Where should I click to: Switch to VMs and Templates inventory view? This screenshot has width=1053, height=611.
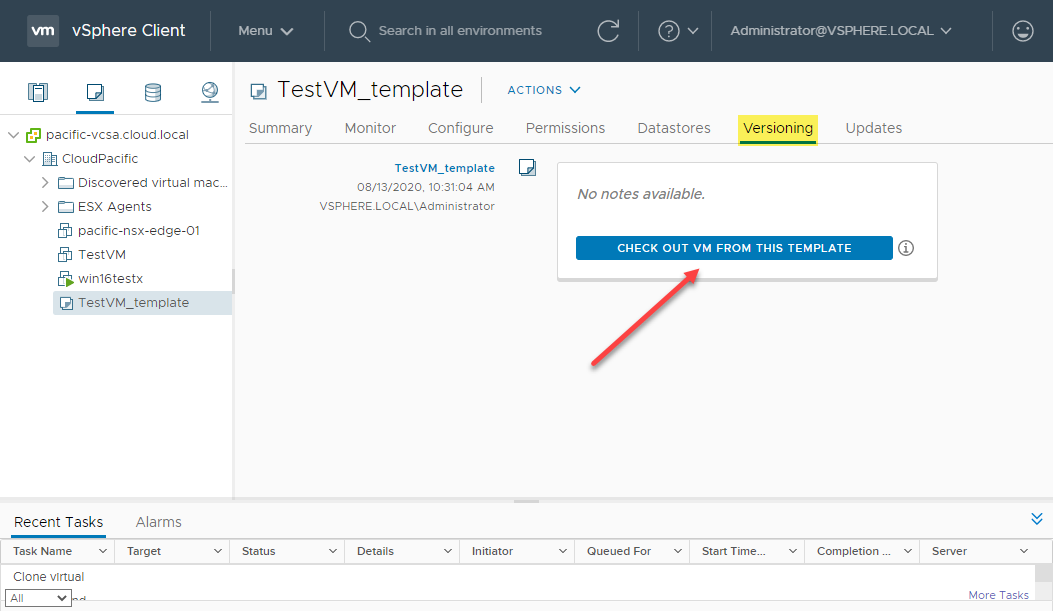(95, 92)
